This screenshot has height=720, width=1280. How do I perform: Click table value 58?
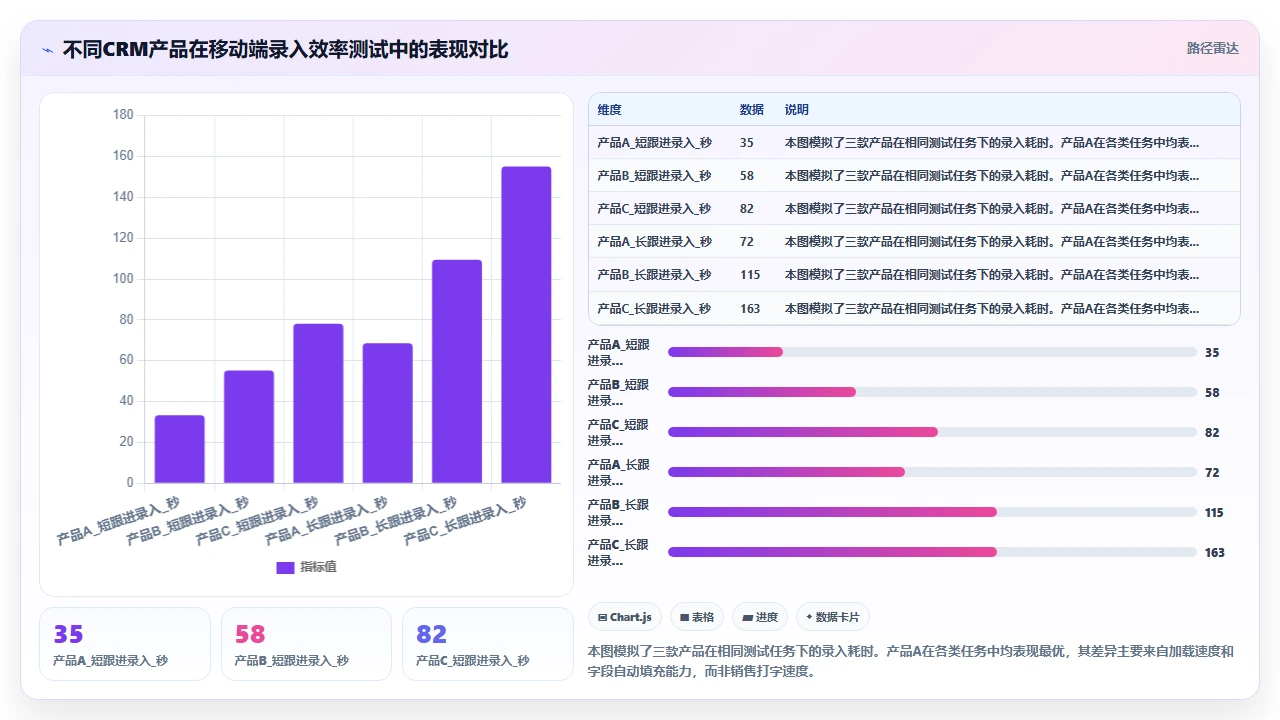pyautogui.click(x=747, y=175)
